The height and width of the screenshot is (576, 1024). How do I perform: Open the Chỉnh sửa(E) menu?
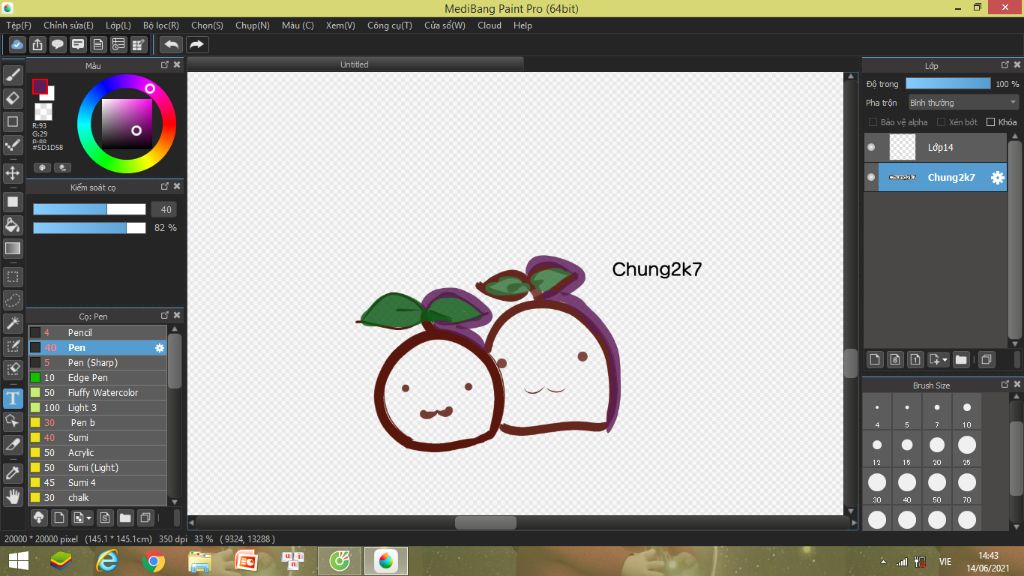point(69,25)
